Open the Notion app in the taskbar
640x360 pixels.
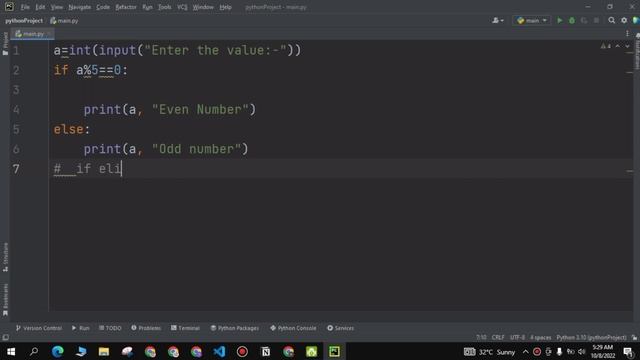point(265,351)
